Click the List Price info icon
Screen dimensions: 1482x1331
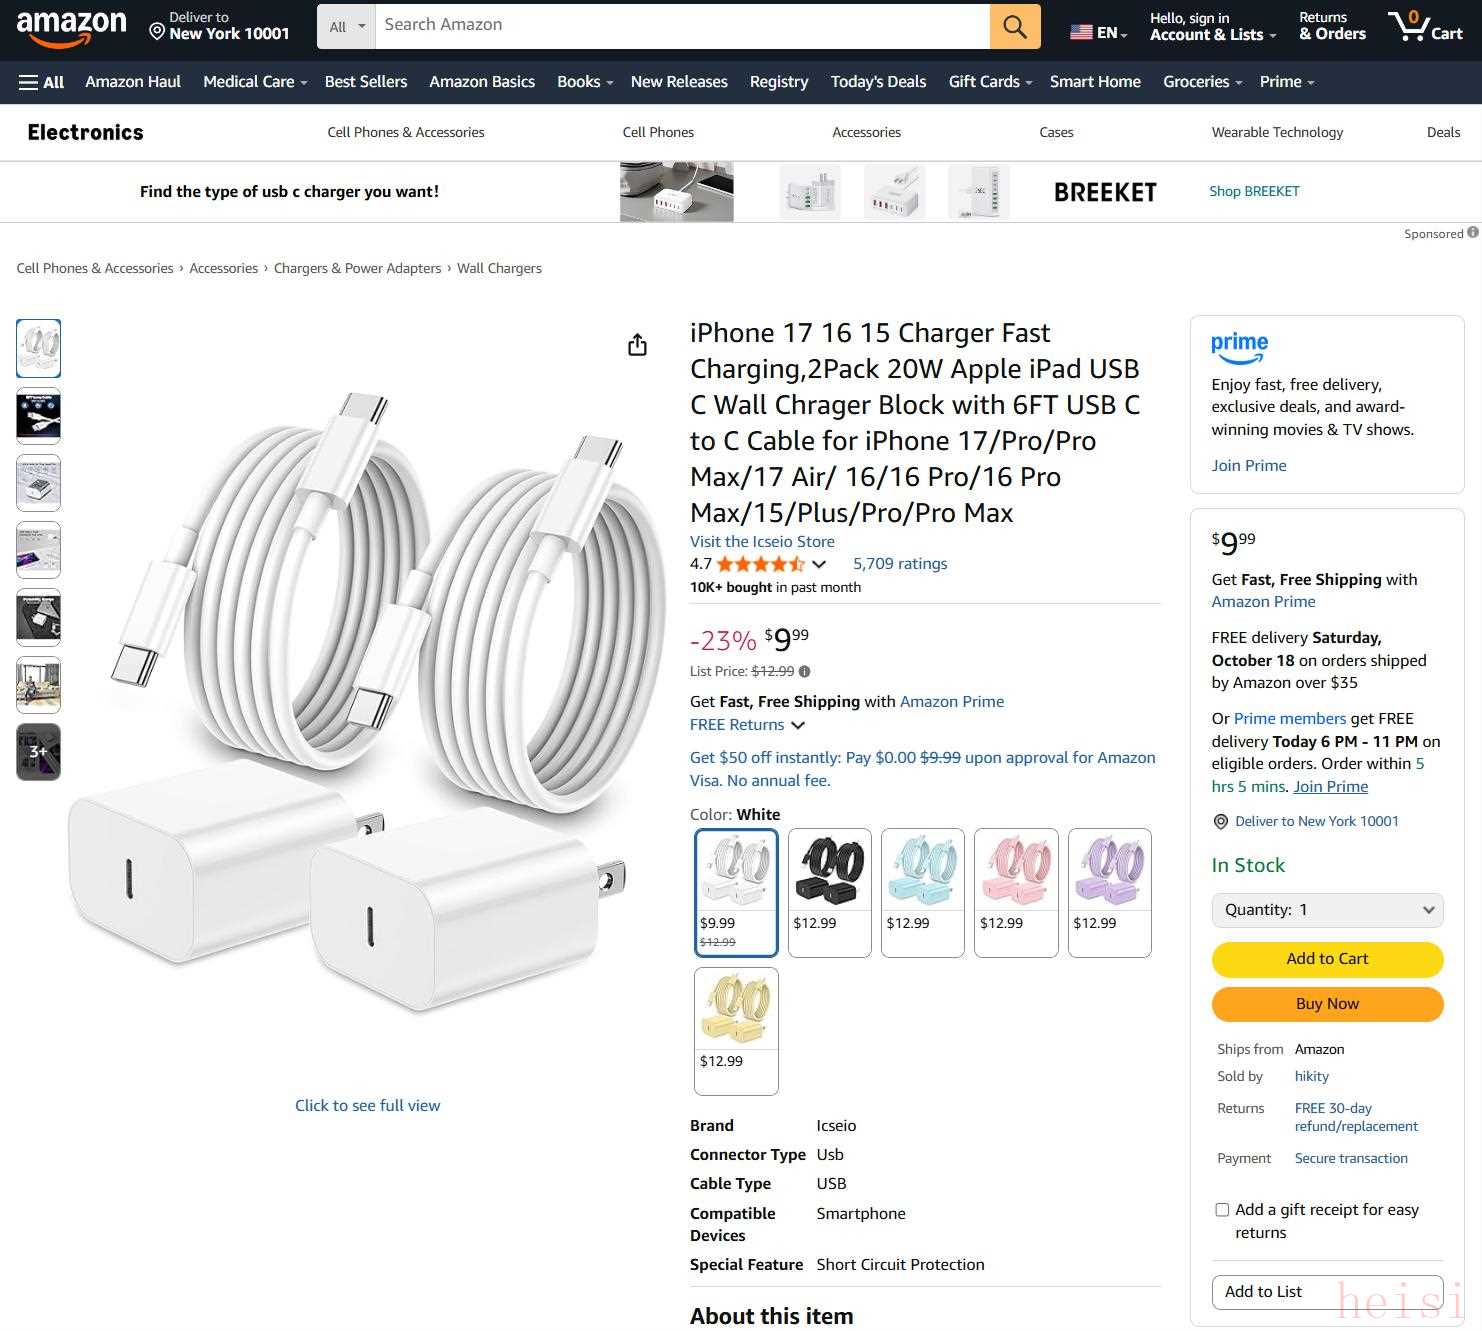point(805,672)
